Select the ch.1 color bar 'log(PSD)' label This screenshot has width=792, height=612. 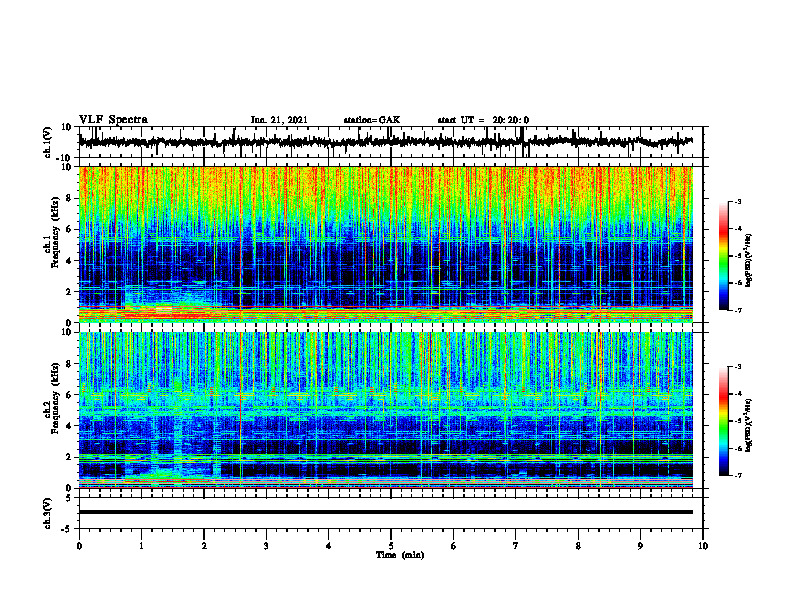pos(749,261)
